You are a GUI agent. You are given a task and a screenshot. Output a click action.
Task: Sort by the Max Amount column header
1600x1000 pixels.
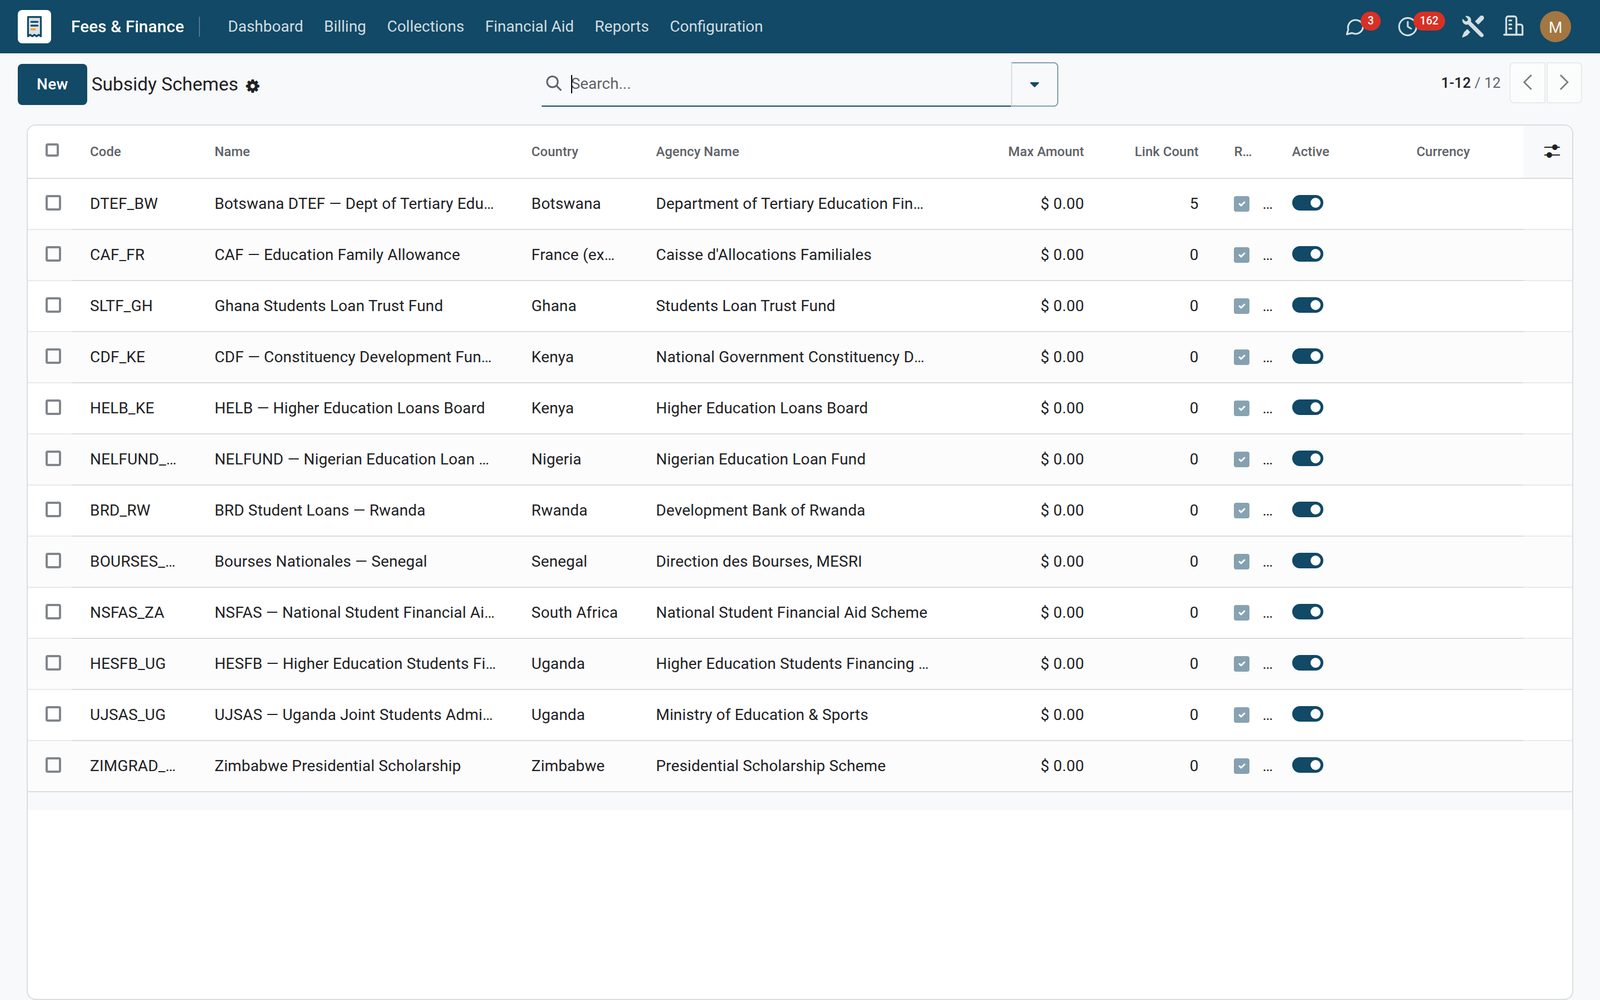[1045, 151]
